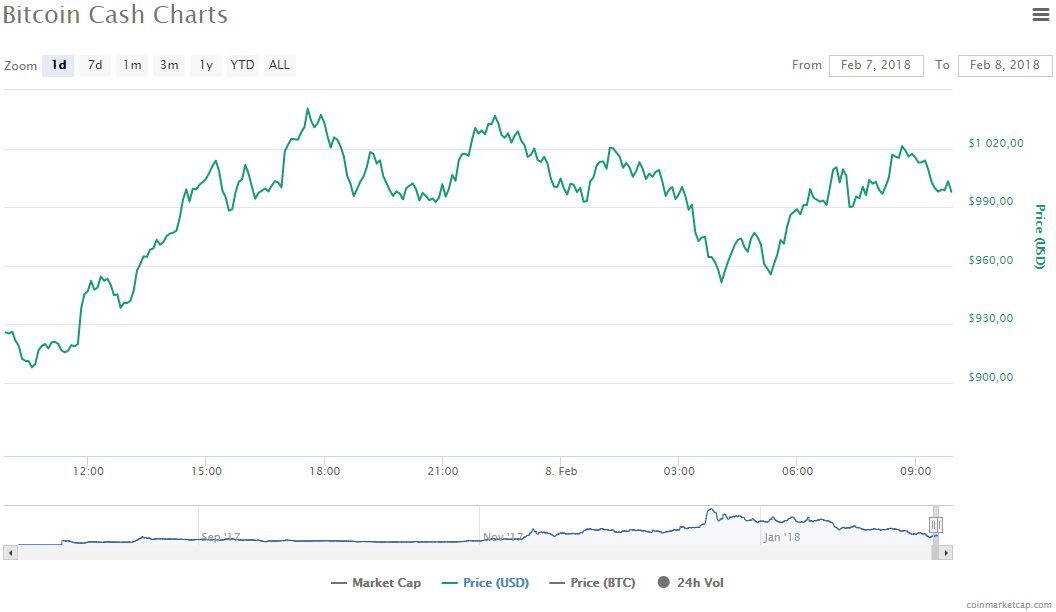The height and width of the screenshot is (612, 1056).
Task: Select the ALL zoom range
Action: point(279,65)
